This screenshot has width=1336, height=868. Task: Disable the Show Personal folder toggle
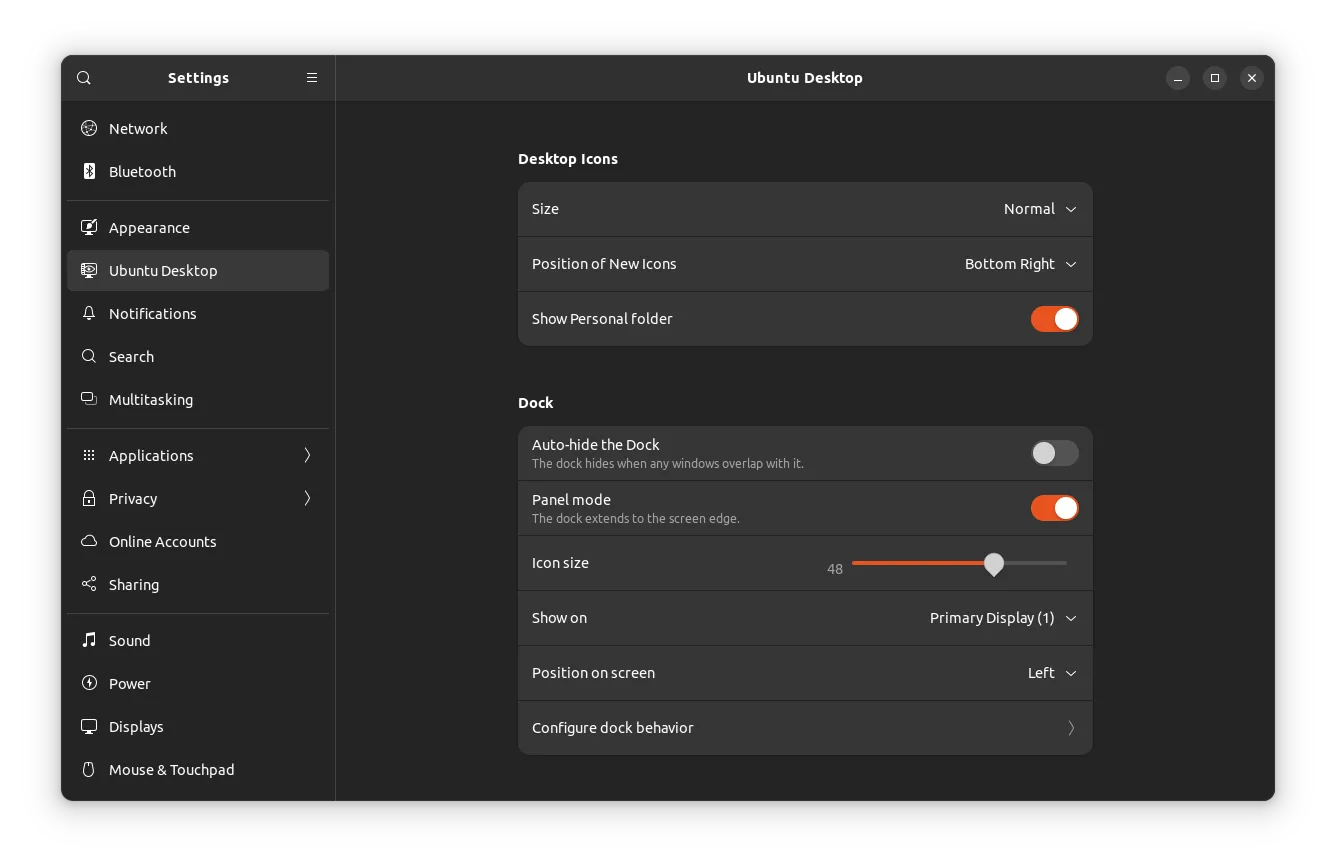(1054, 318)
